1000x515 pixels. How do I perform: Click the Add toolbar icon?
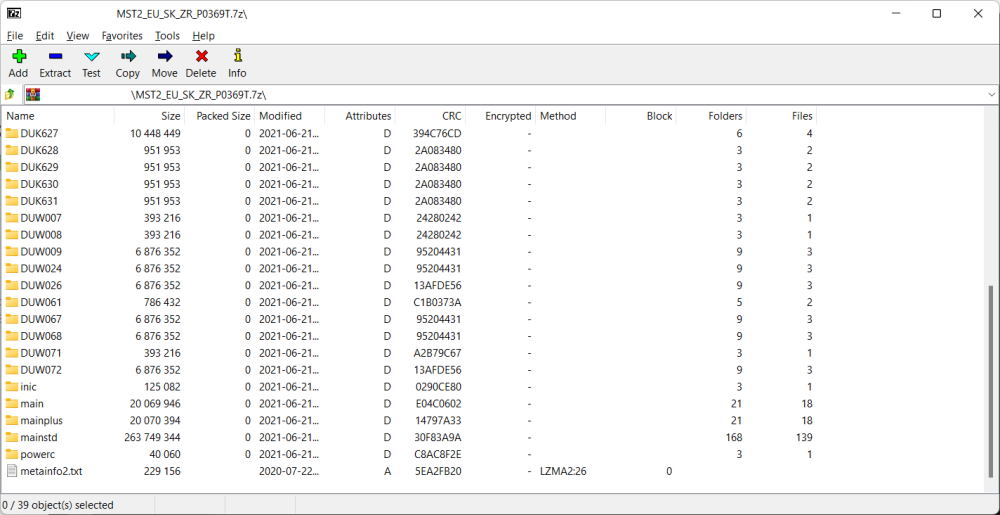(18, 56)
